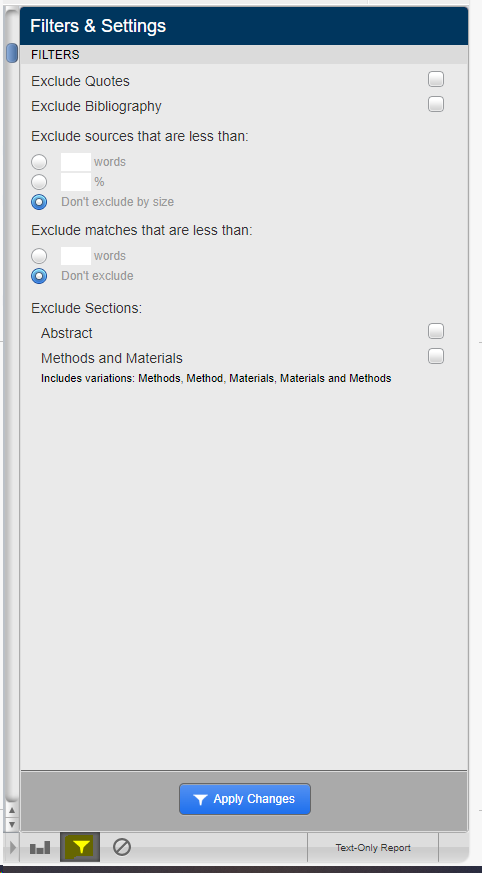The image size is (482, 873).
Task: Select the percent radio for excluding sources
Action: (39, 182)
